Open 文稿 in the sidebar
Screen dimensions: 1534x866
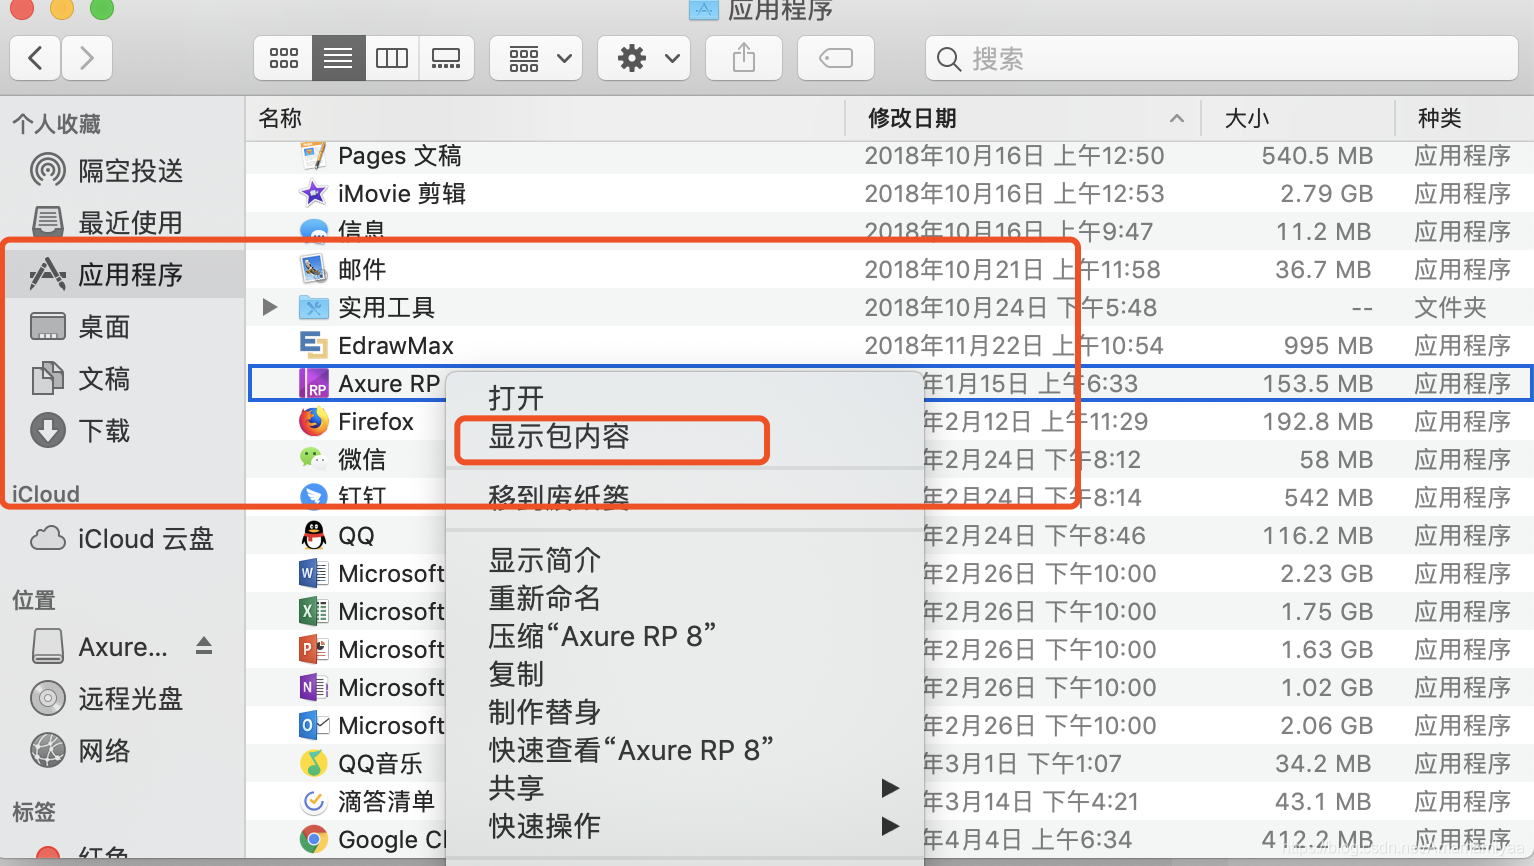click(x=124, y=379)
